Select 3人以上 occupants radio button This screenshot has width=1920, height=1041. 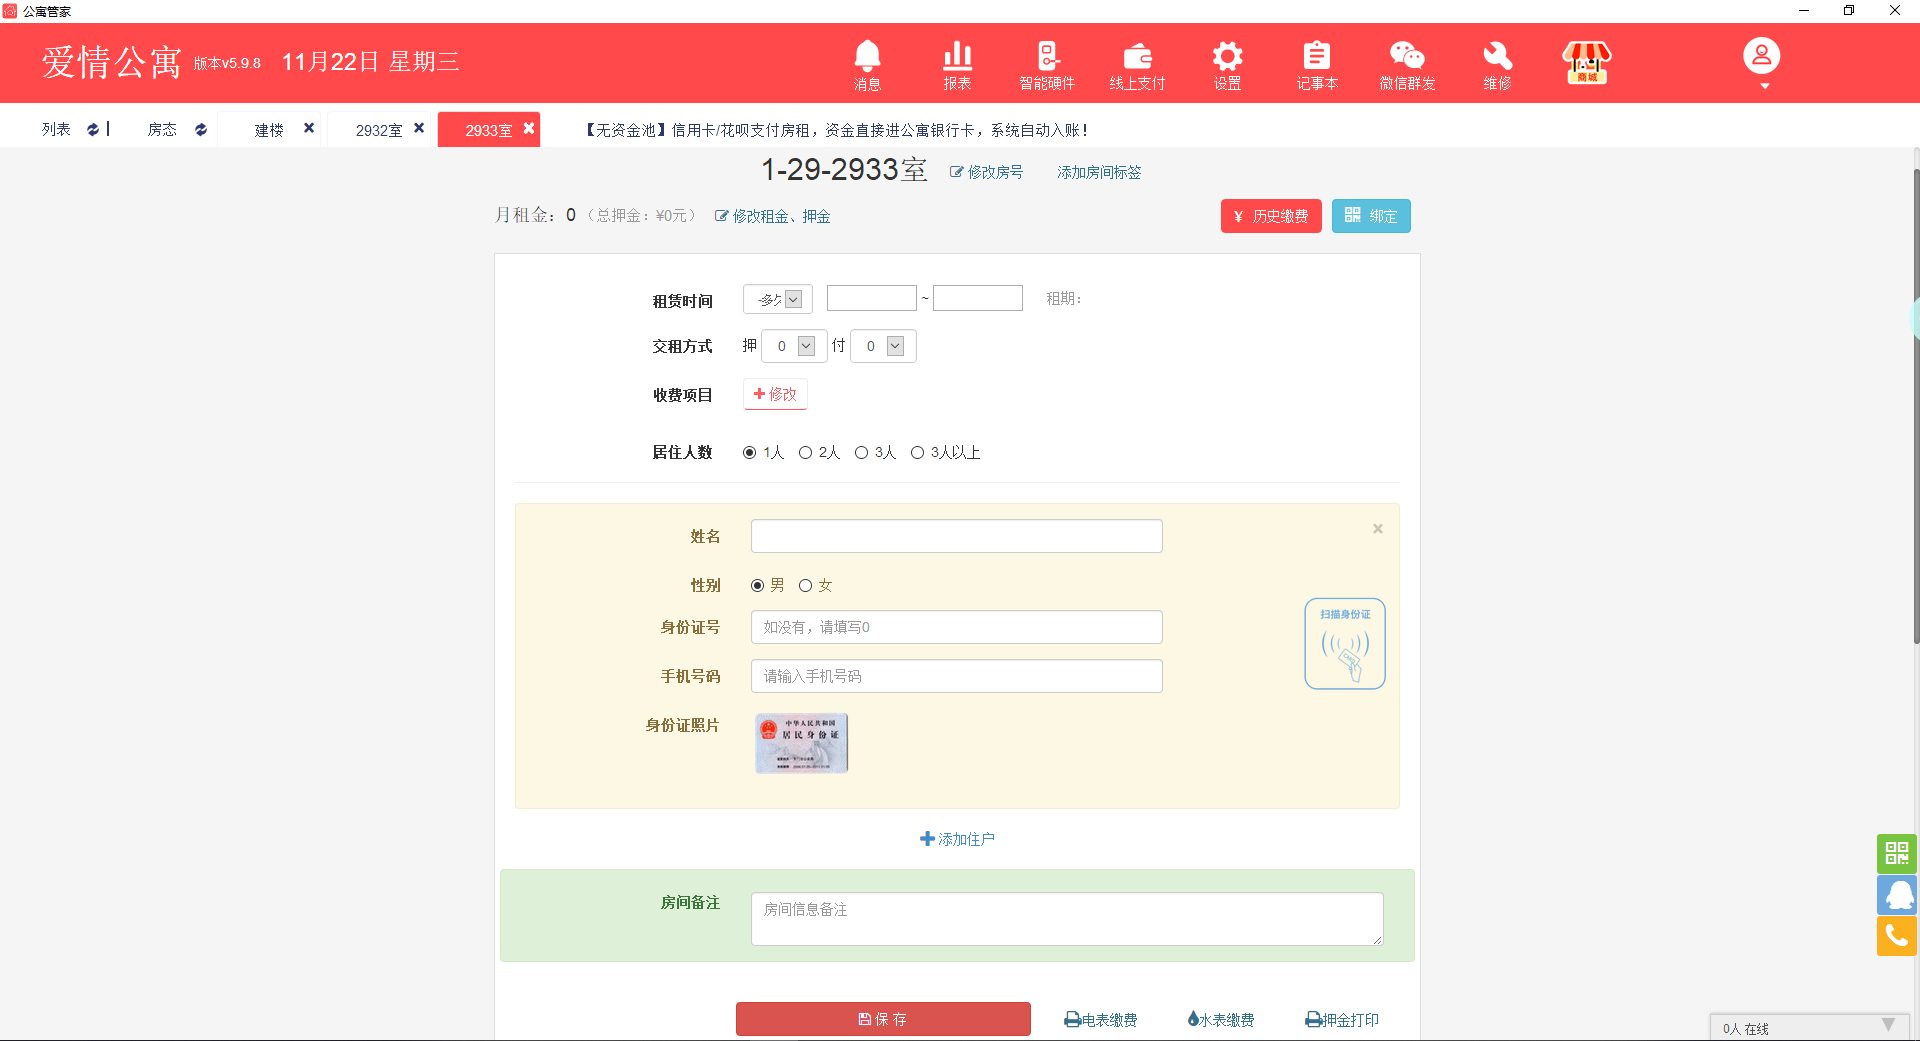[917, 453]
